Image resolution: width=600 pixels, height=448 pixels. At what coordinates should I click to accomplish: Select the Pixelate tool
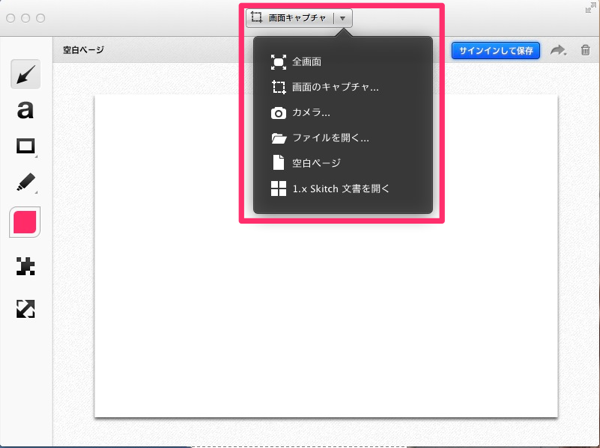pyautogui.click(x=26, y=266)
